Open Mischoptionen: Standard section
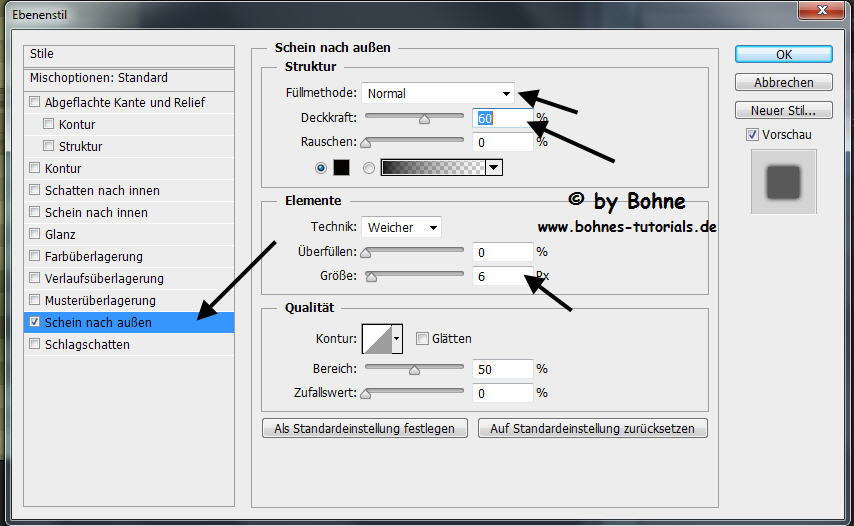 click(98, 78)
